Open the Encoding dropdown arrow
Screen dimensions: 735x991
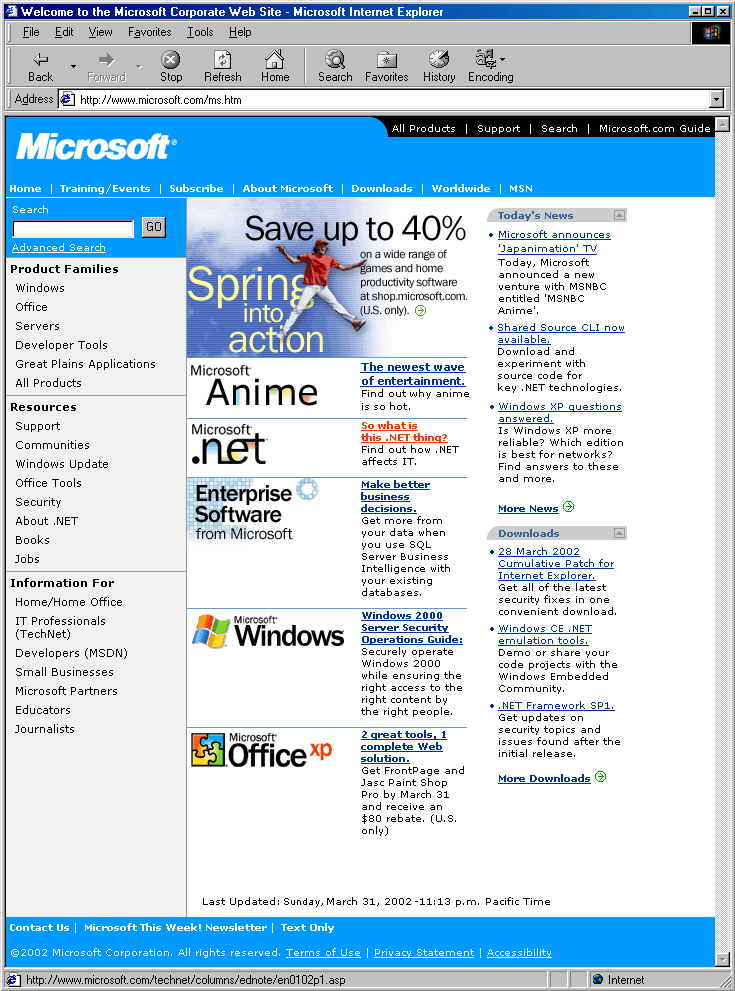[502, 59]
